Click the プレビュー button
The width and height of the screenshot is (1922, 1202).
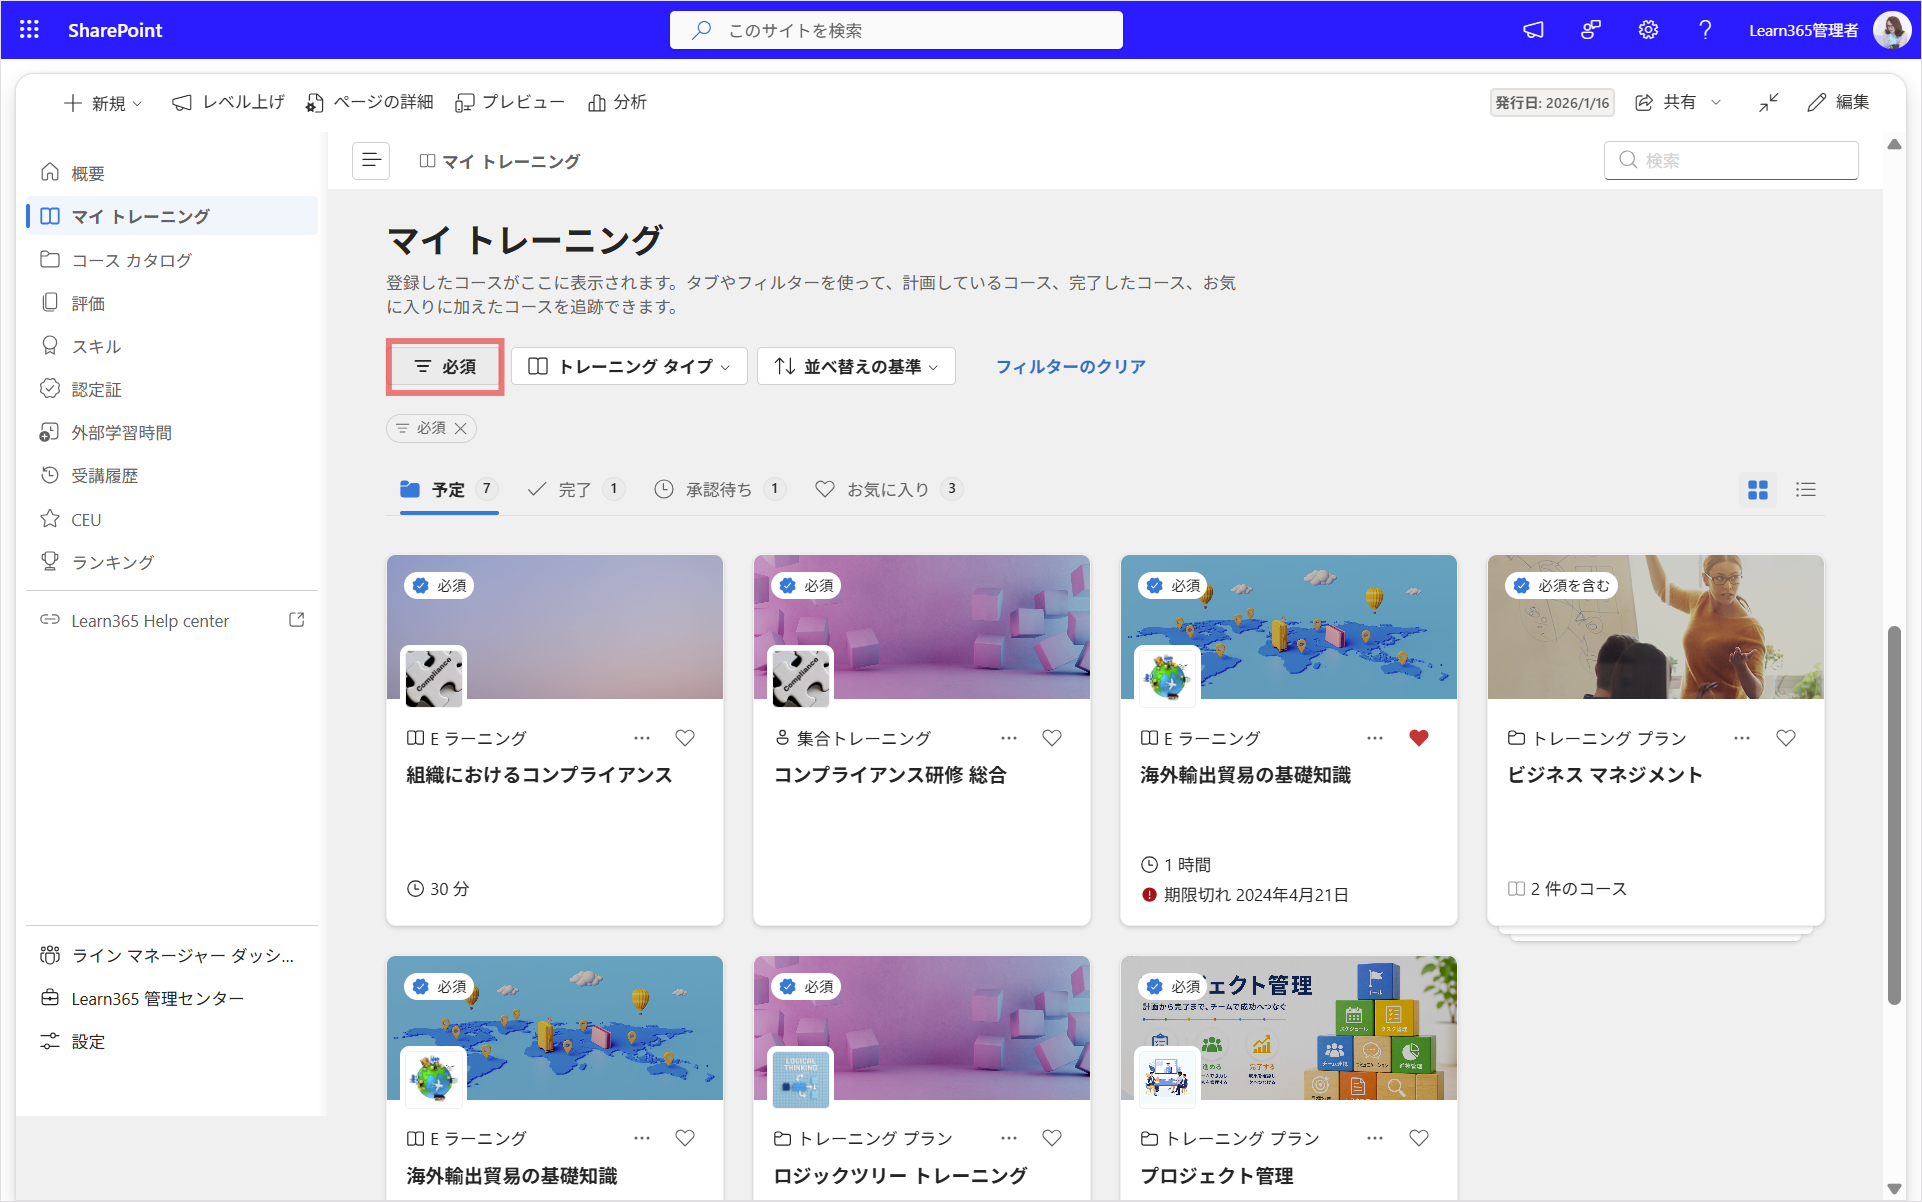tap(510, 102)
